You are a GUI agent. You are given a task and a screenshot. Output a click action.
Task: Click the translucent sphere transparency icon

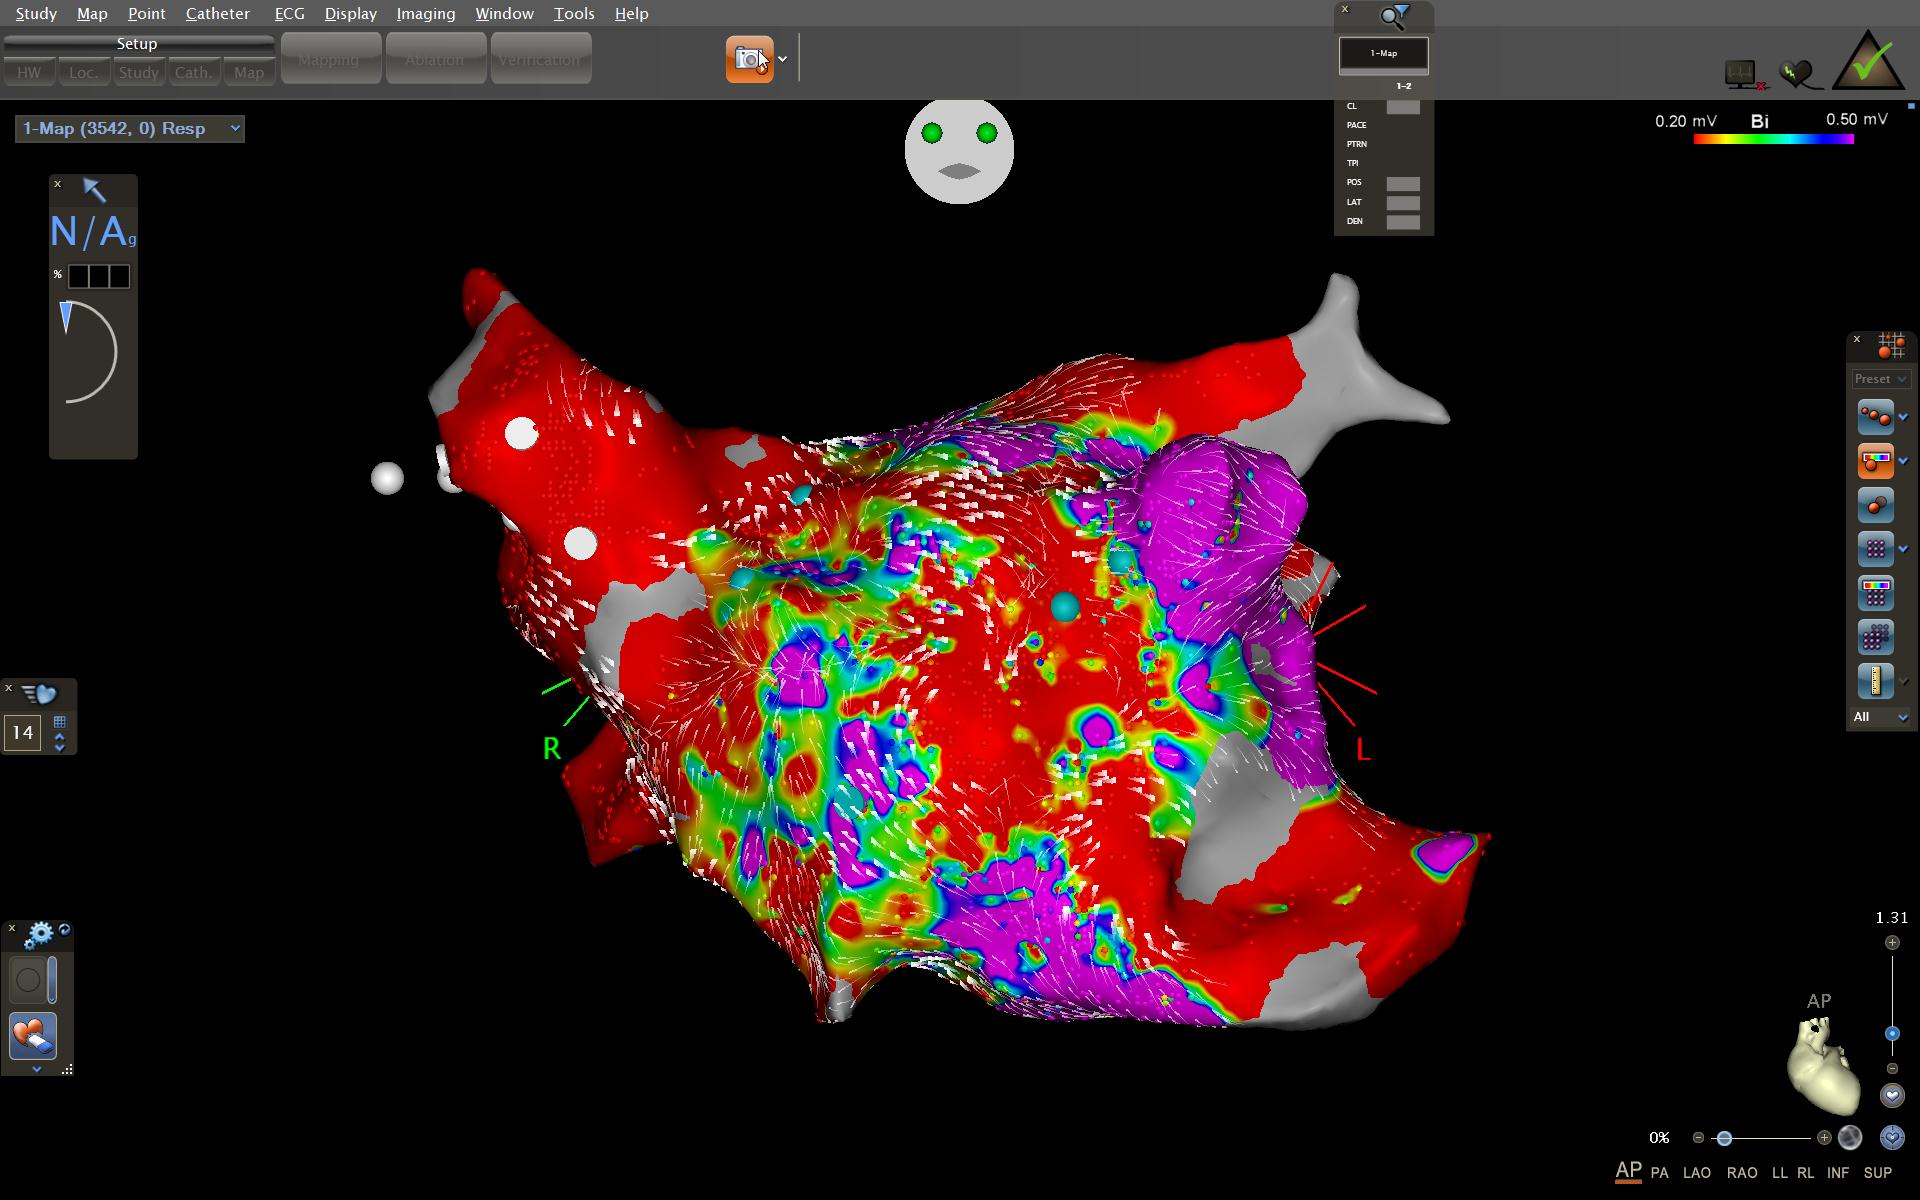click(1850, 1137)
